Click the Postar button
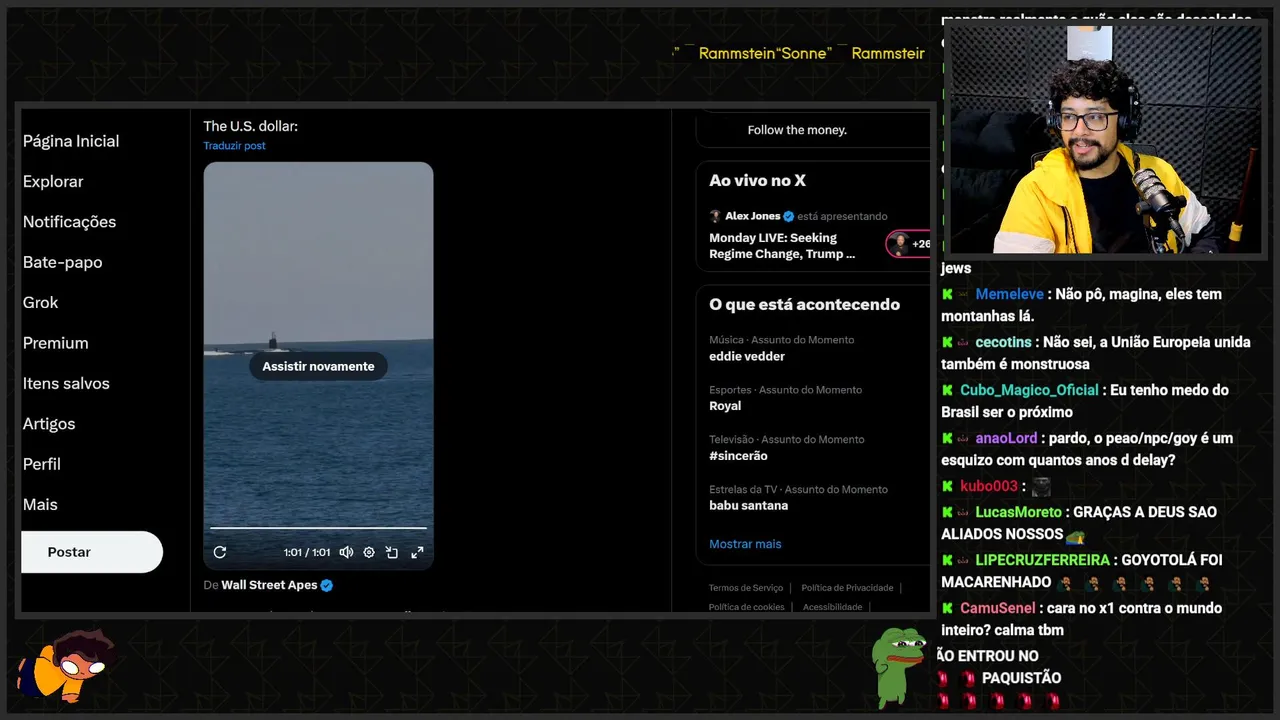1280x720 pixels. coord(92,552)
